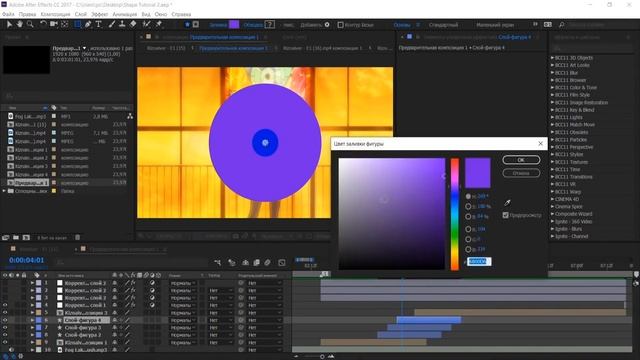Open blending mode dropdown for layer 5
Viewport: 640px width, 360px height.
[183, 313]
